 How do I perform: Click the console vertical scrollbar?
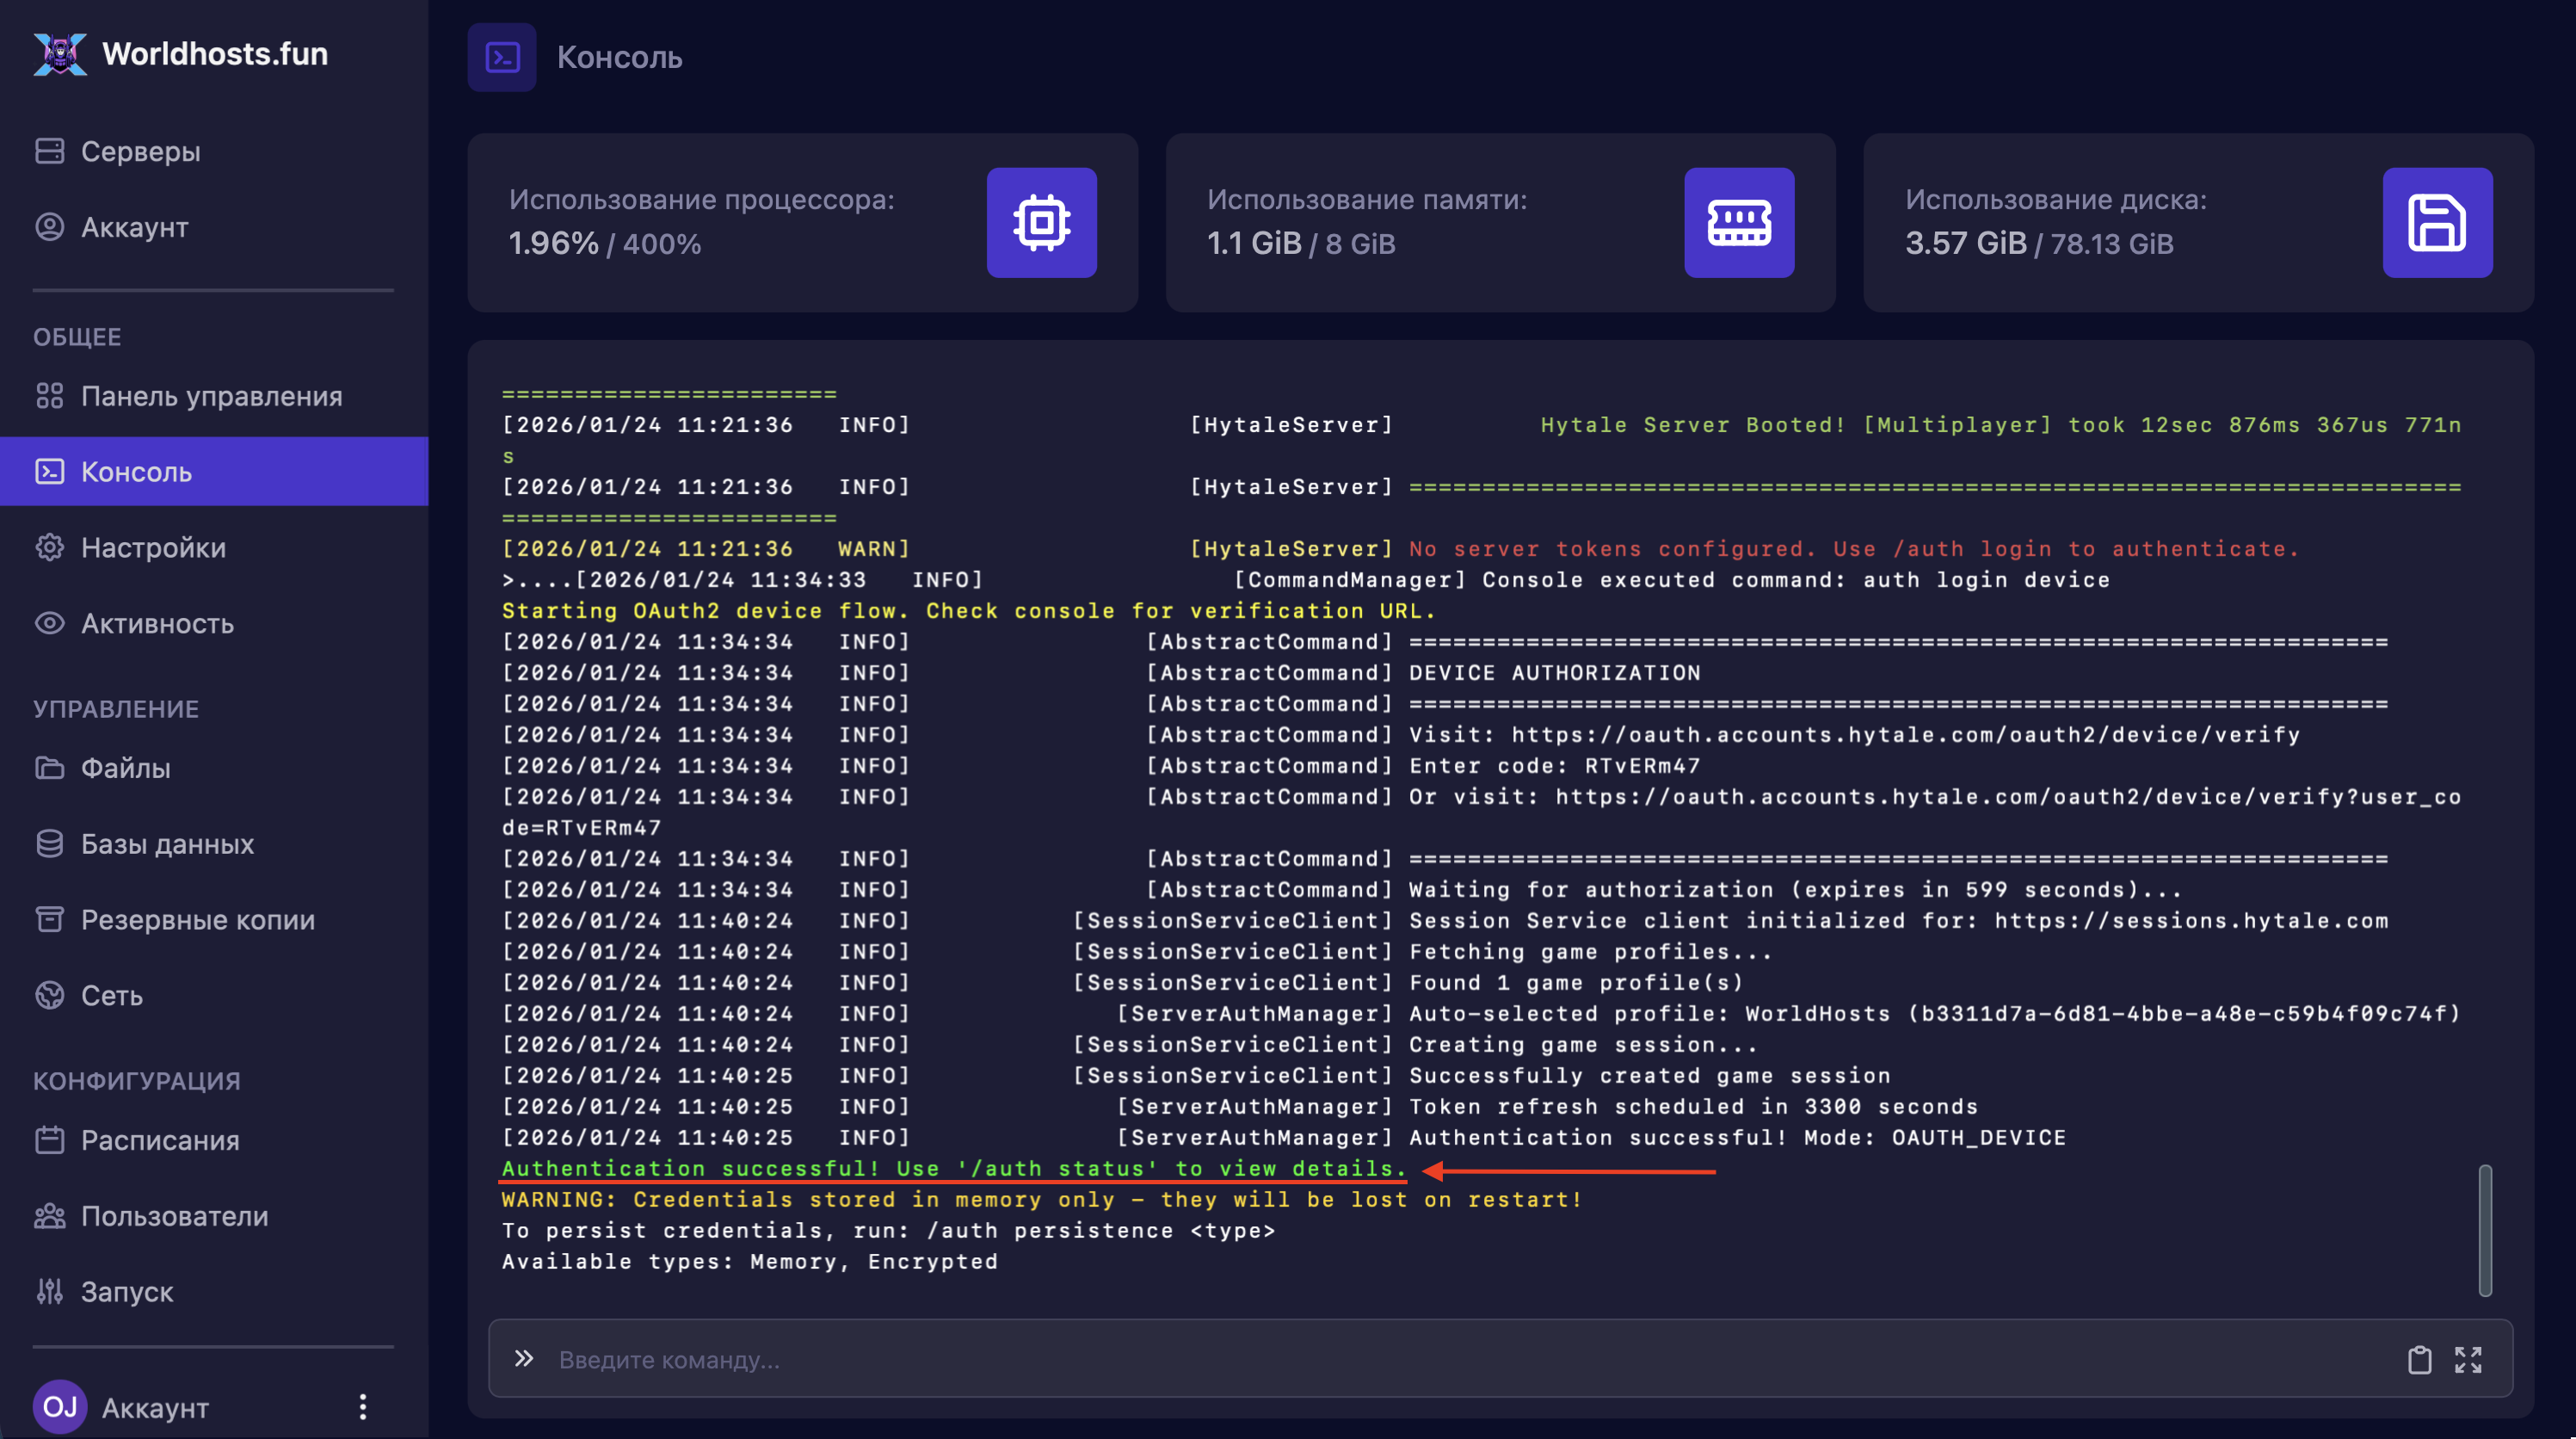[x=2484, y=1230]
